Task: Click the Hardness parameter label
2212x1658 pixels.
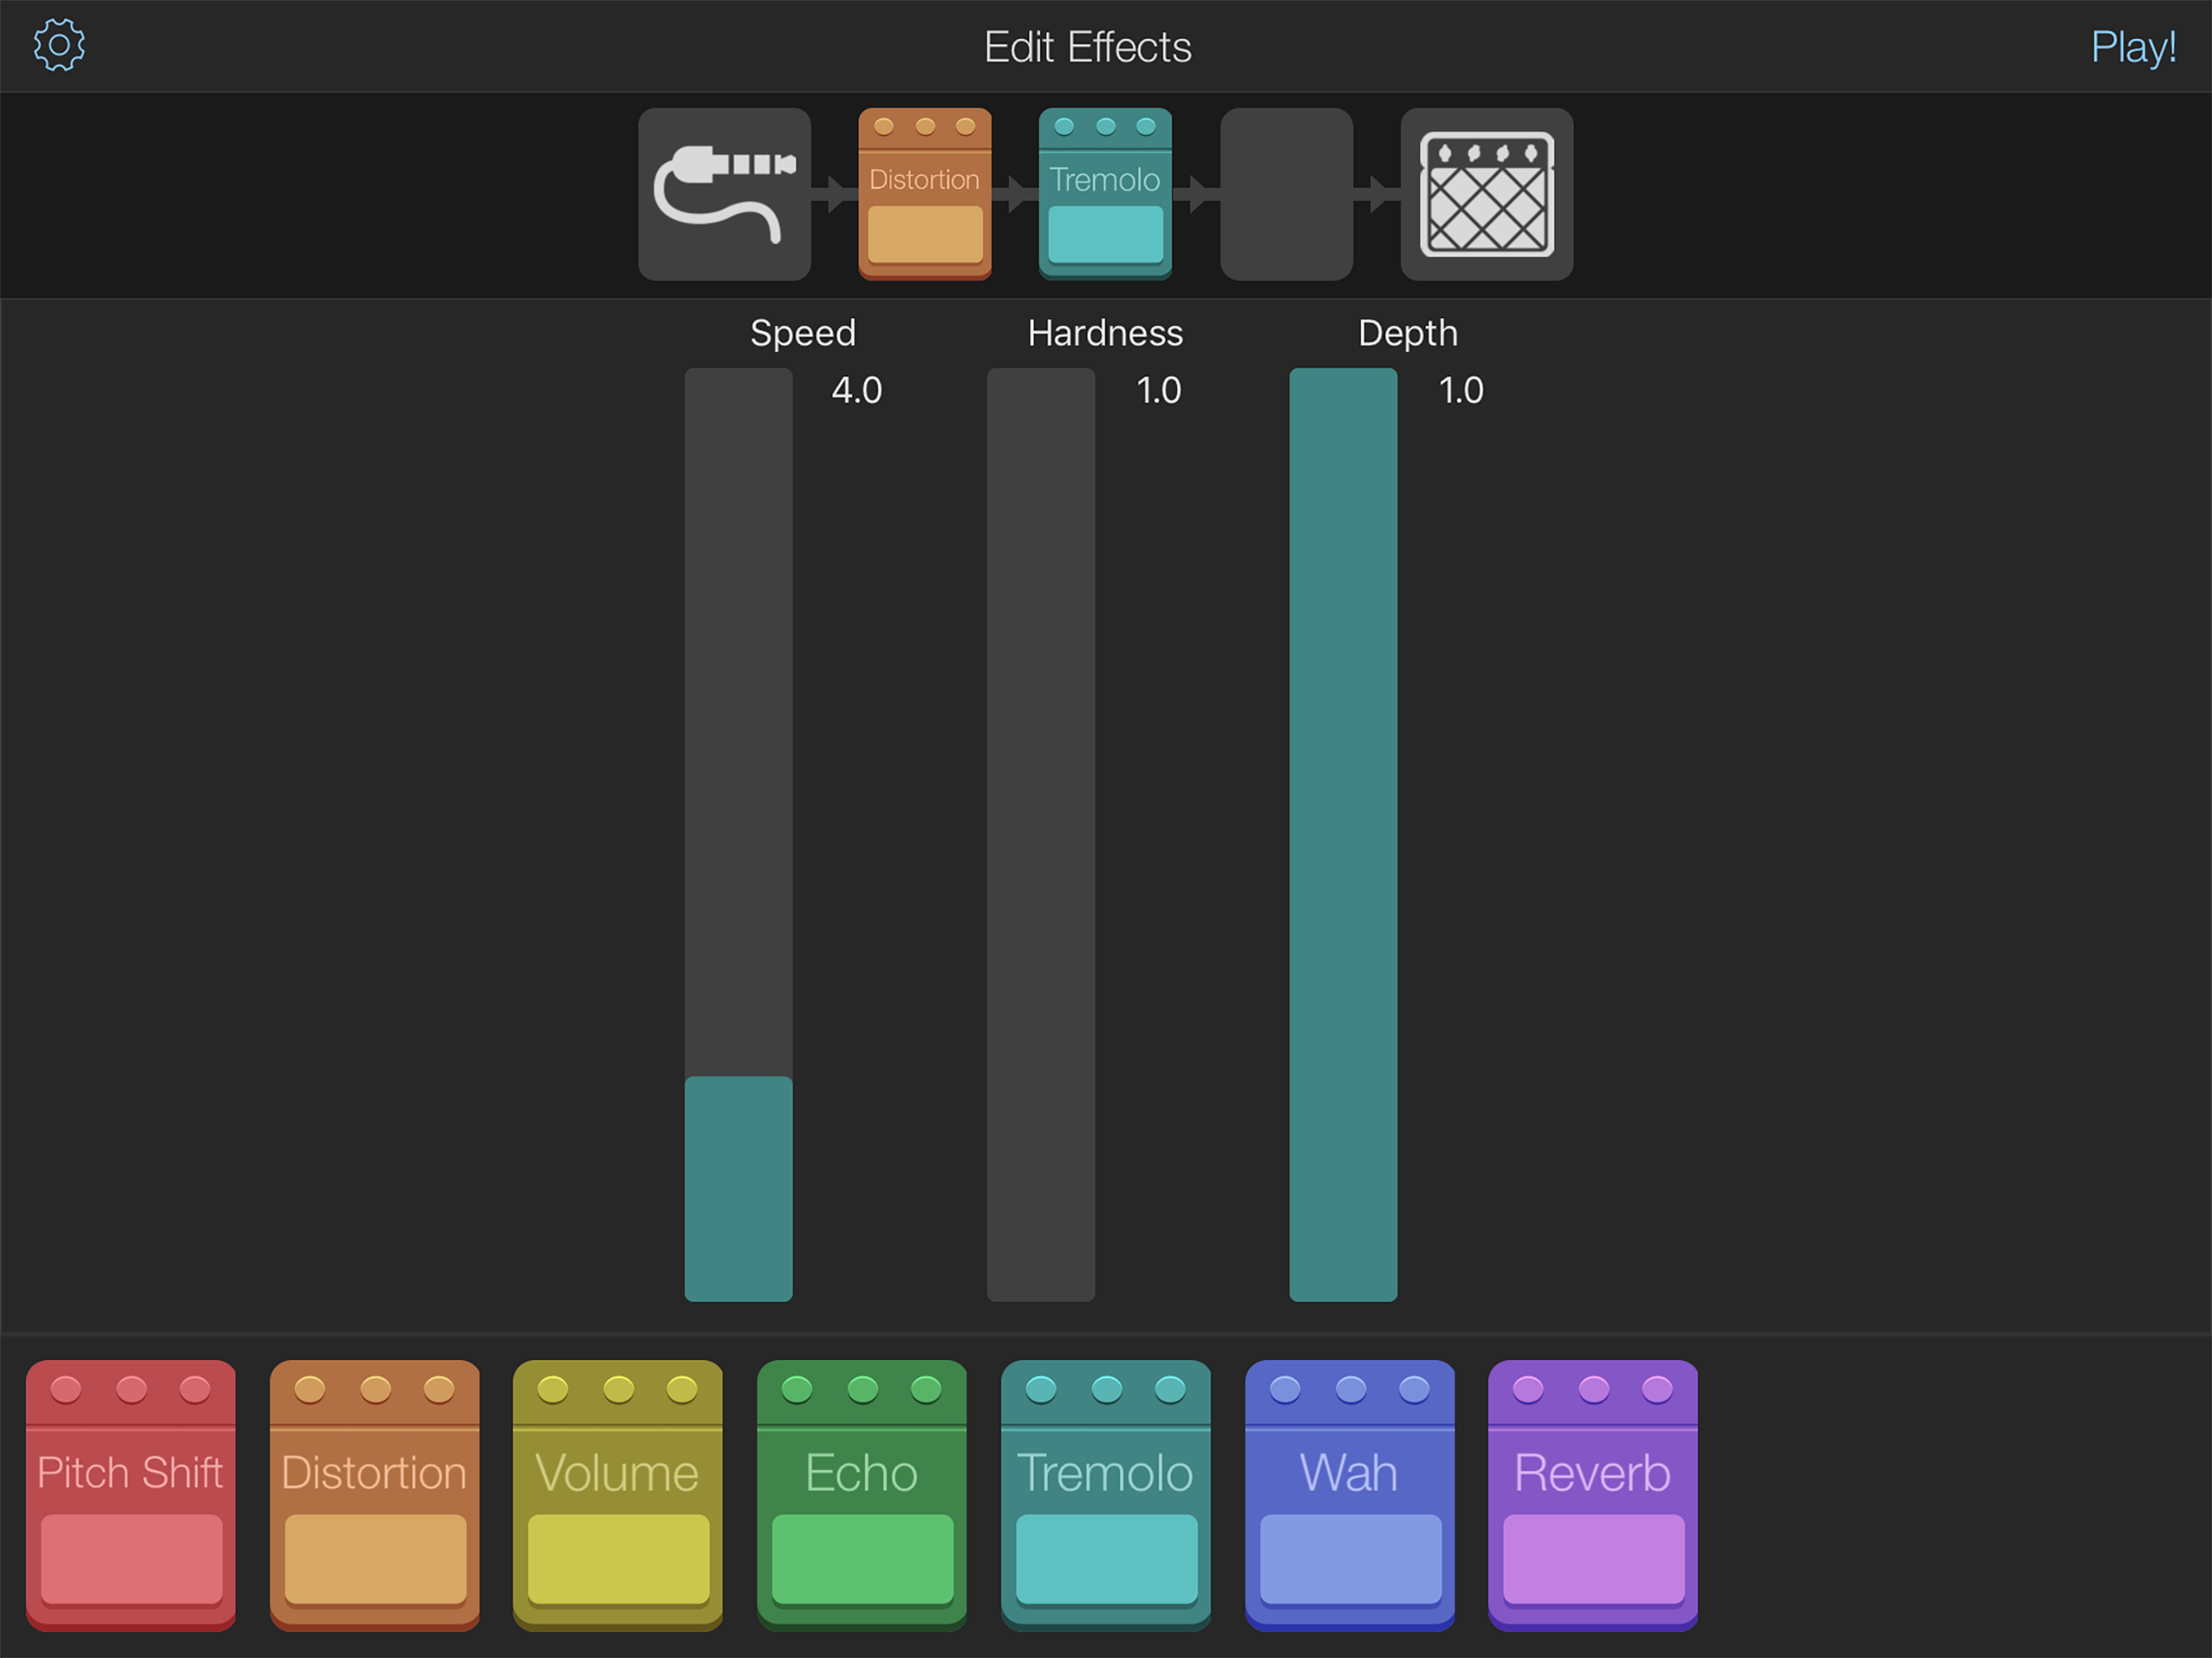Action: [x=1105, y=333]
